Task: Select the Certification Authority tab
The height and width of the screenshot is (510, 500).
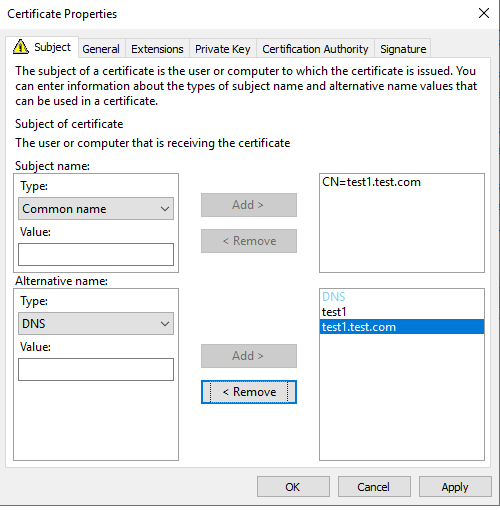Action: (x=315, y=49)
